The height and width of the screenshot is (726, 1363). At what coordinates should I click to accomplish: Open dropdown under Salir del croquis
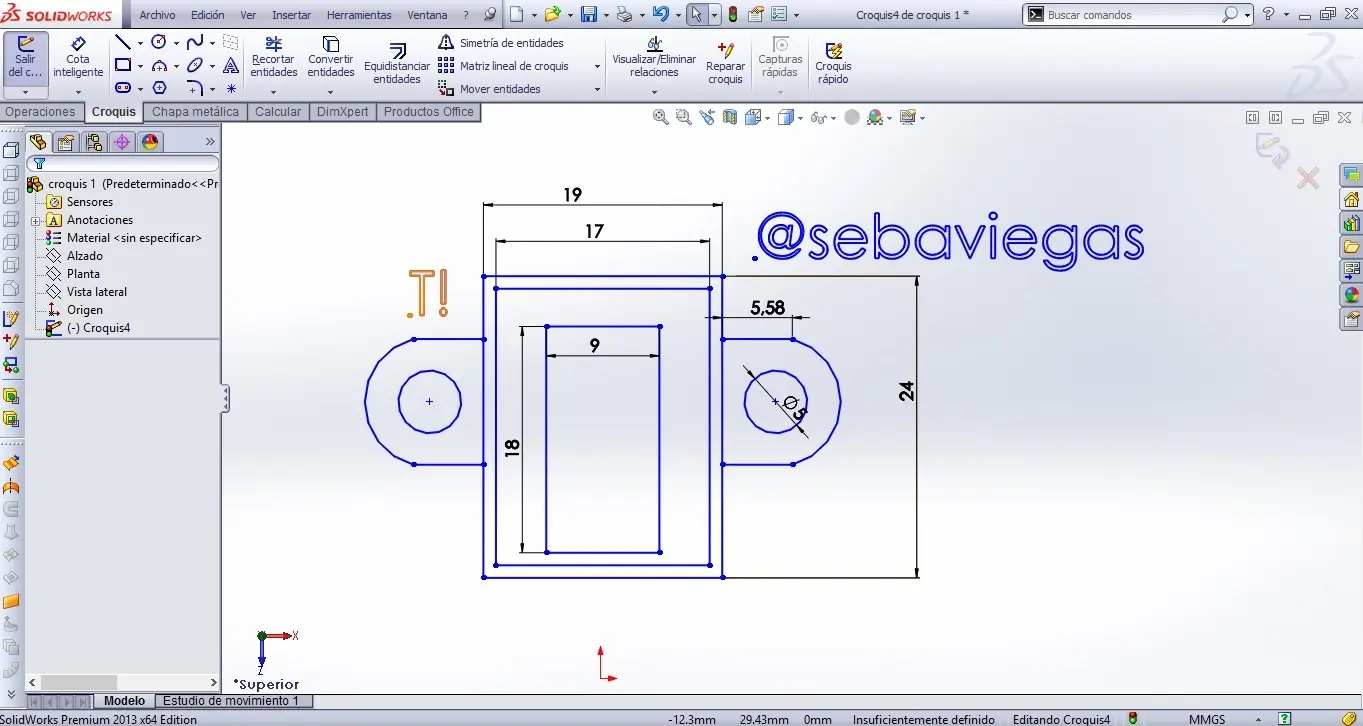pyautogui.click(x=25, y=92)
